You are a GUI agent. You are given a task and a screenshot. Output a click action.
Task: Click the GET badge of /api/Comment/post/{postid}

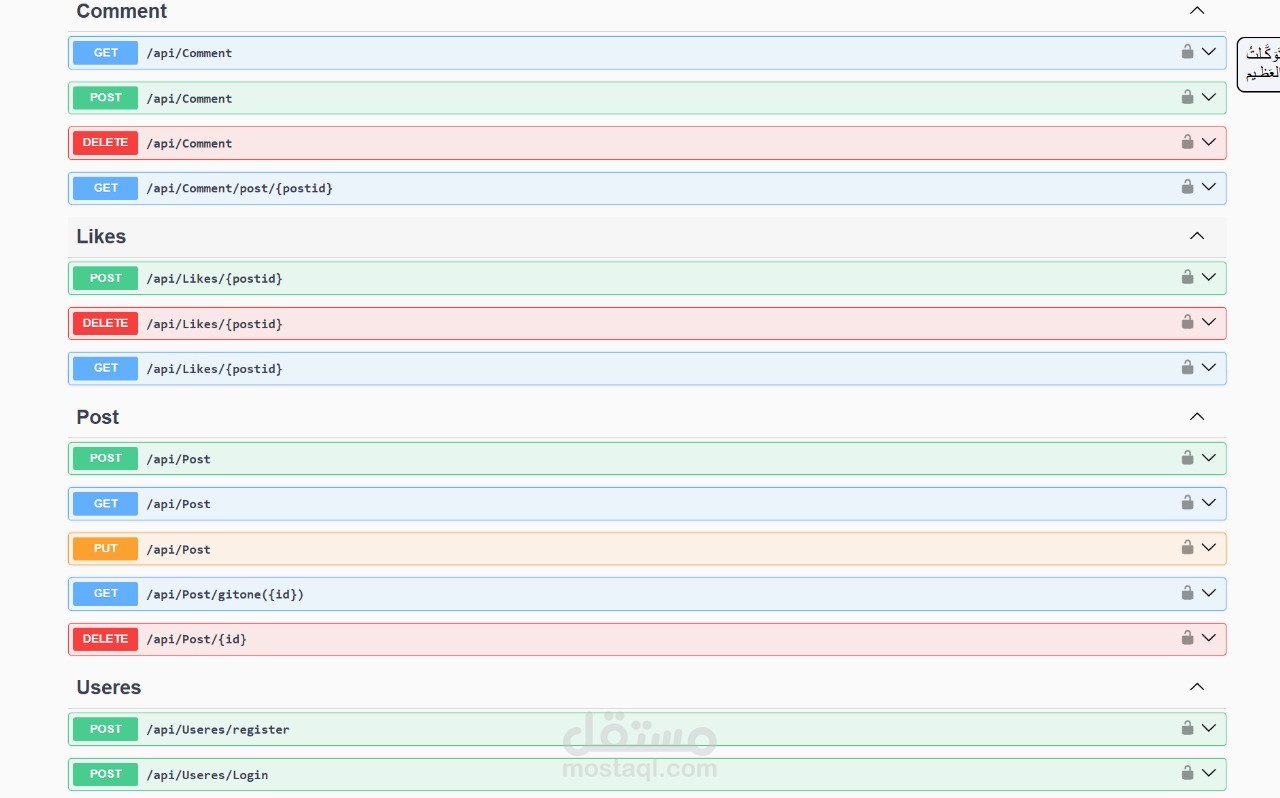pos(105,188)
